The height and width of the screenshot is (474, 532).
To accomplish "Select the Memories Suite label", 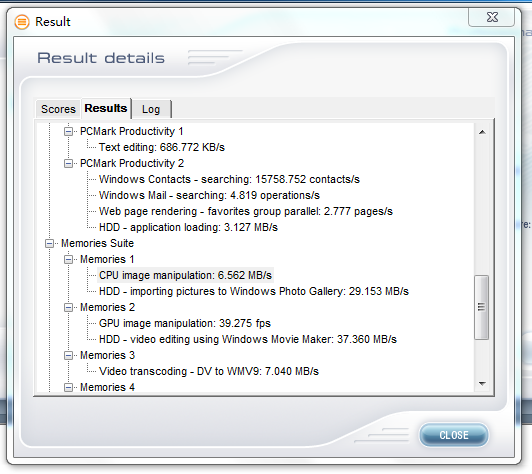I will 97,243.
